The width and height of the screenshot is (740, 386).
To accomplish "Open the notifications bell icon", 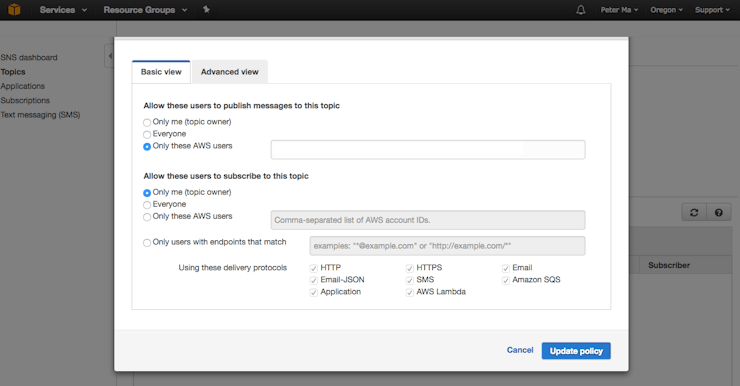I will [x=581, y=10].
